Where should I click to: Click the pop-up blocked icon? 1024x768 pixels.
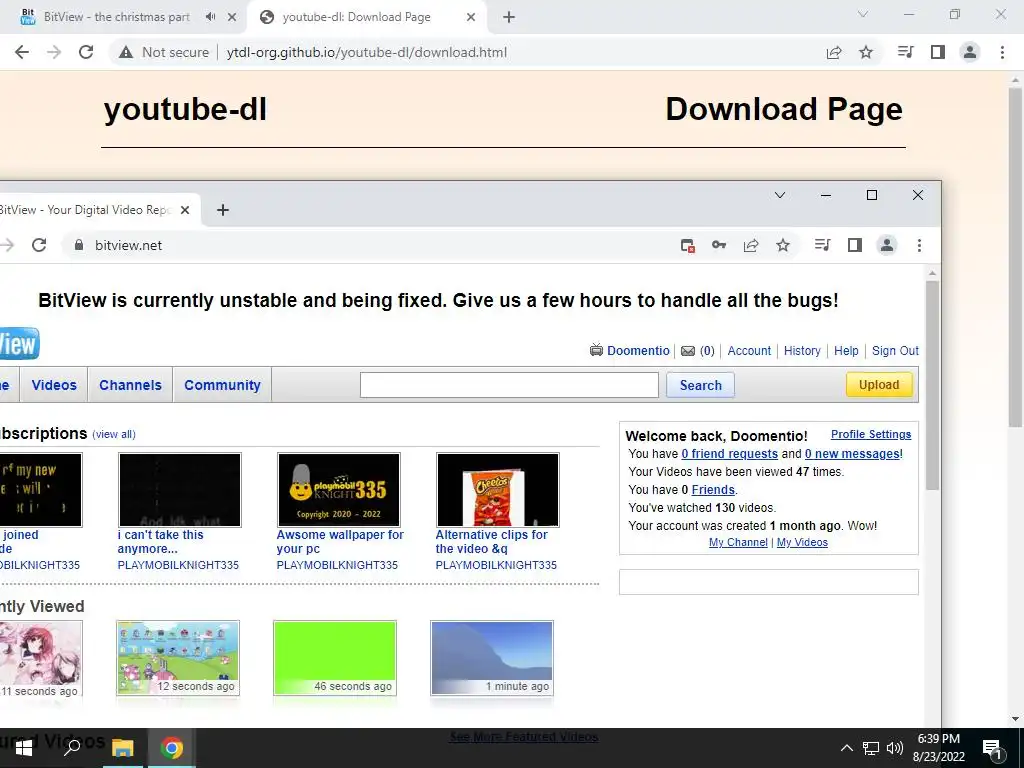(x=687, y=246)
